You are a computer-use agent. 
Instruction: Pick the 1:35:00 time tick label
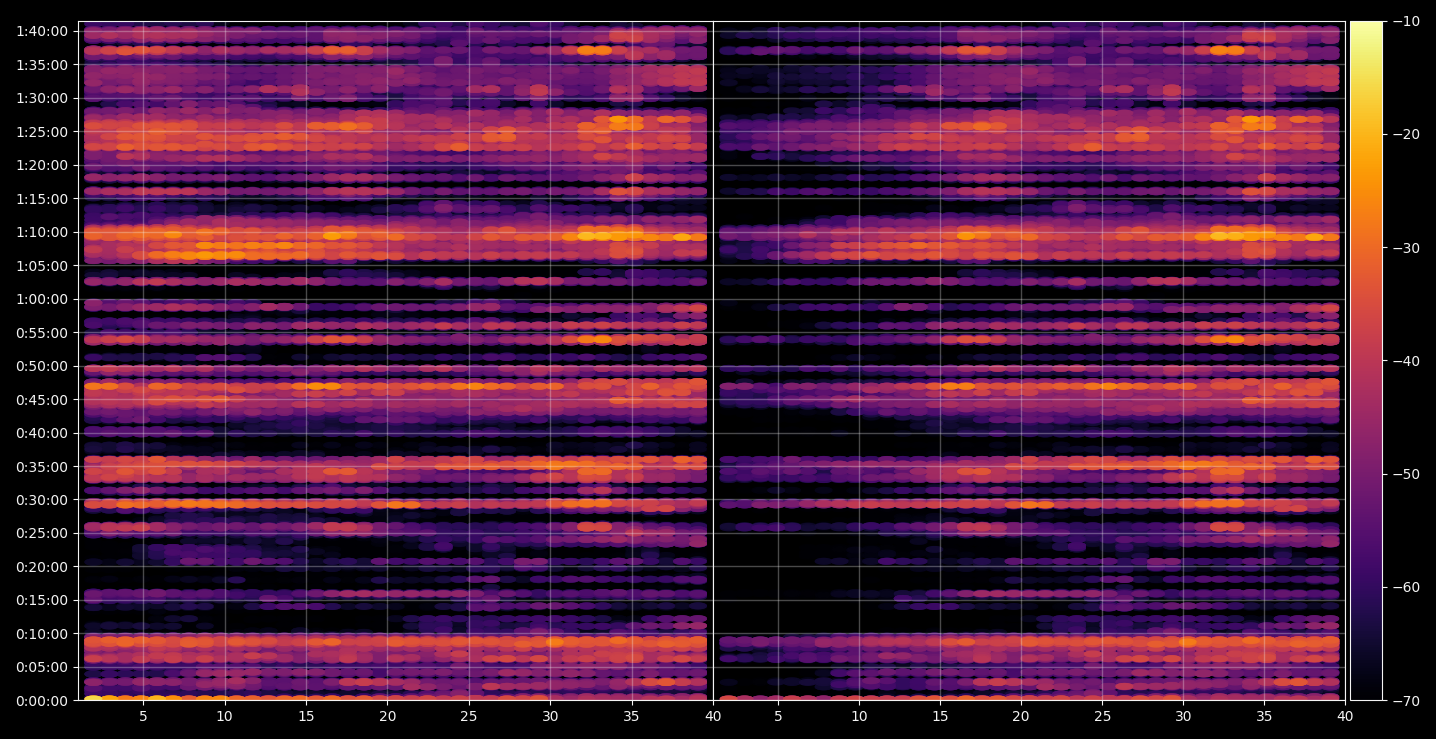42,64
